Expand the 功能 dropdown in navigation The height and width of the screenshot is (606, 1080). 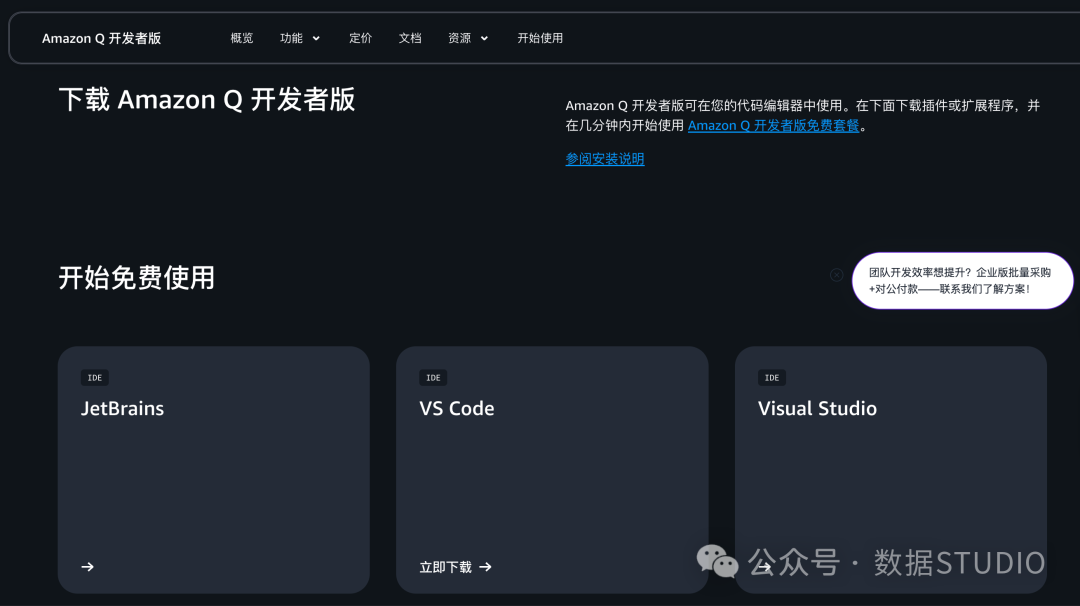[x=300, y=39]
